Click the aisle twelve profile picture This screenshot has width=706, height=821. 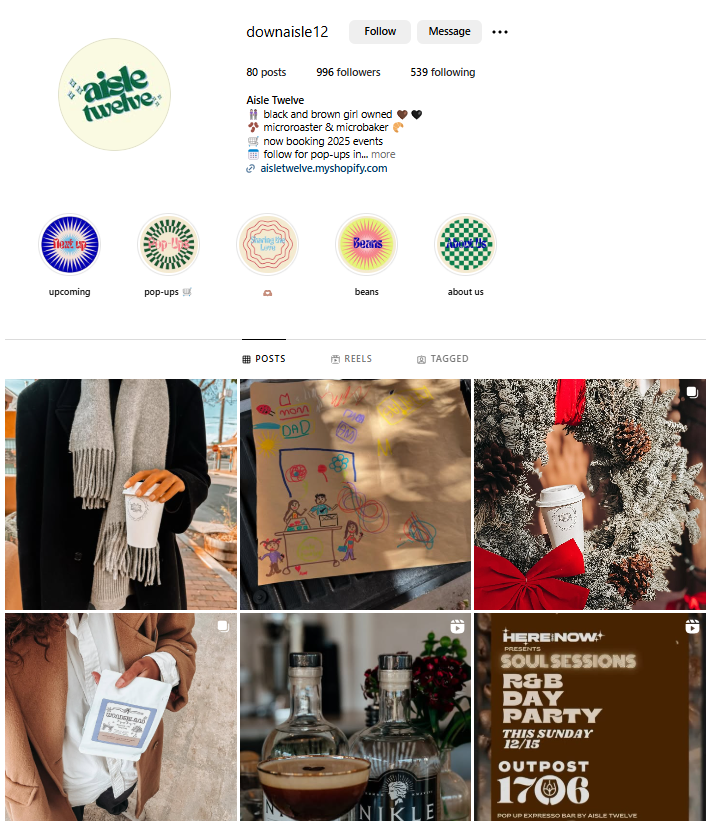[x=114, y=94]
